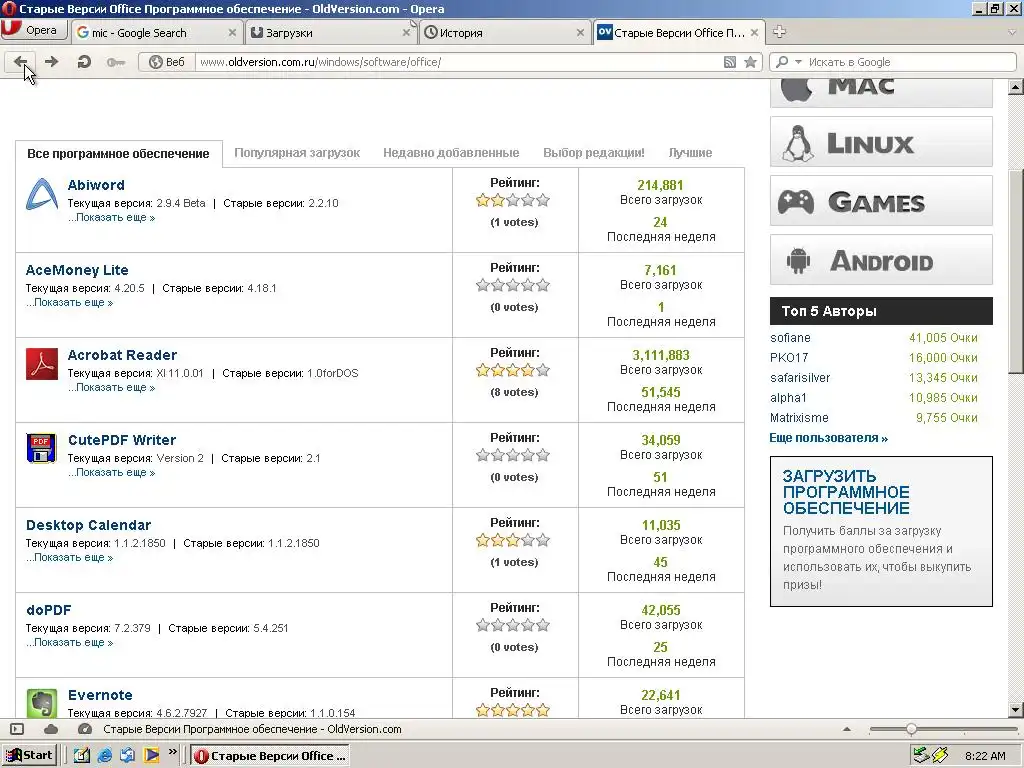Click the Opera taskbar window button

click(x=270, y=756)
